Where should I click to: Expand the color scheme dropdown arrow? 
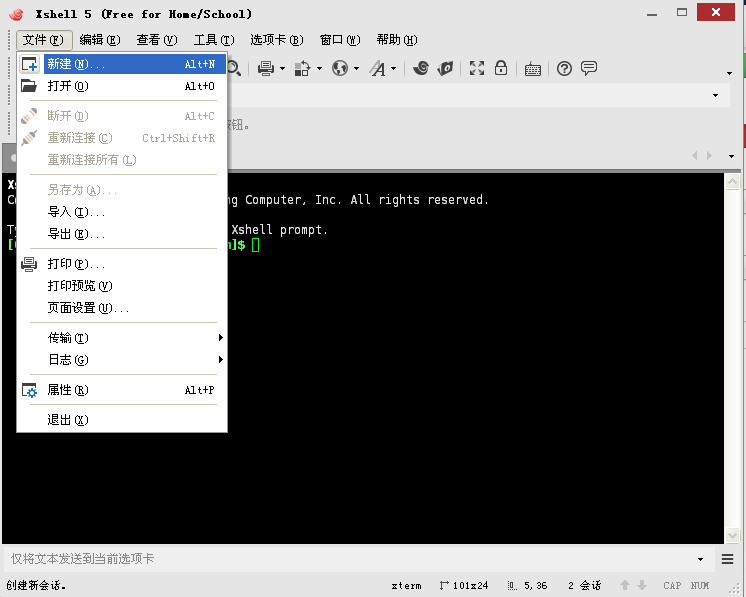[319, 69]
